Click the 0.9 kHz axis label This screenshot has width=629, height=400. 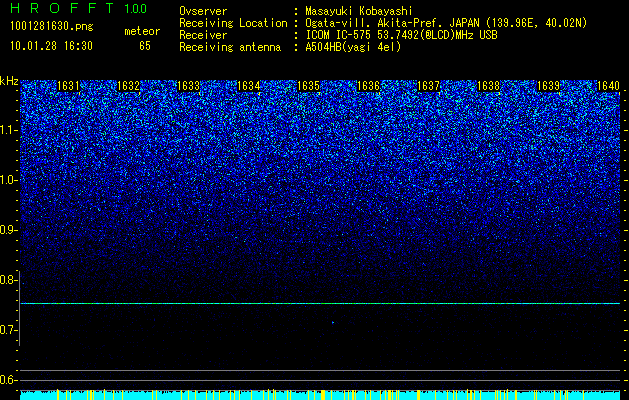point(8,230)
